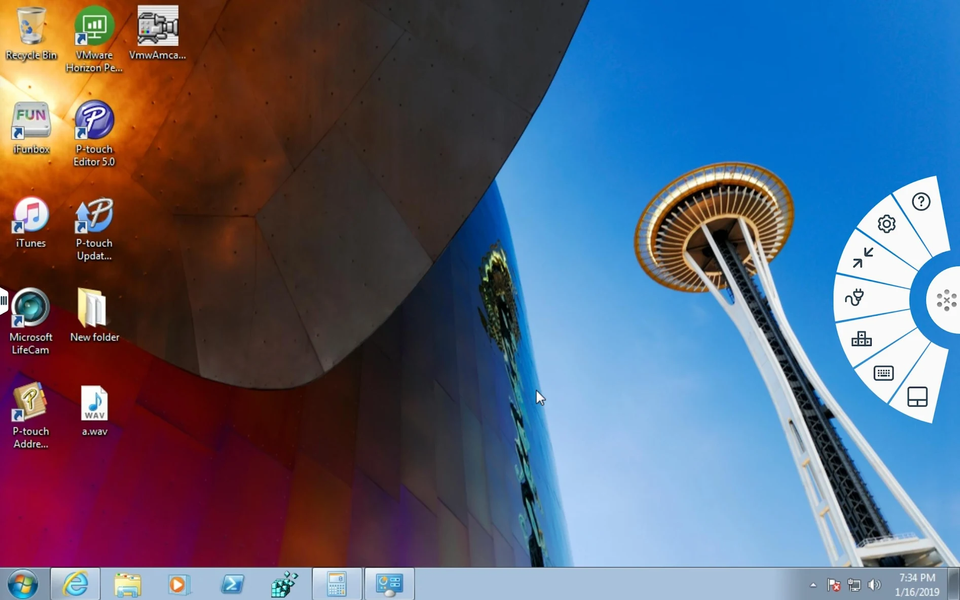Launch PowerShell from the taskbar
960x600 pixels.
232,584
